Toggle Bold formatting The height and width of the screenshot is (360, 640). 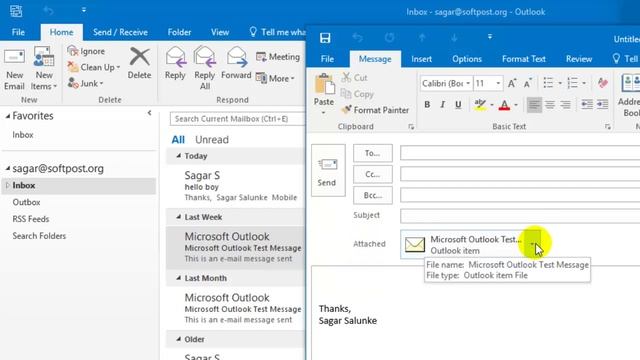point(427,104)
